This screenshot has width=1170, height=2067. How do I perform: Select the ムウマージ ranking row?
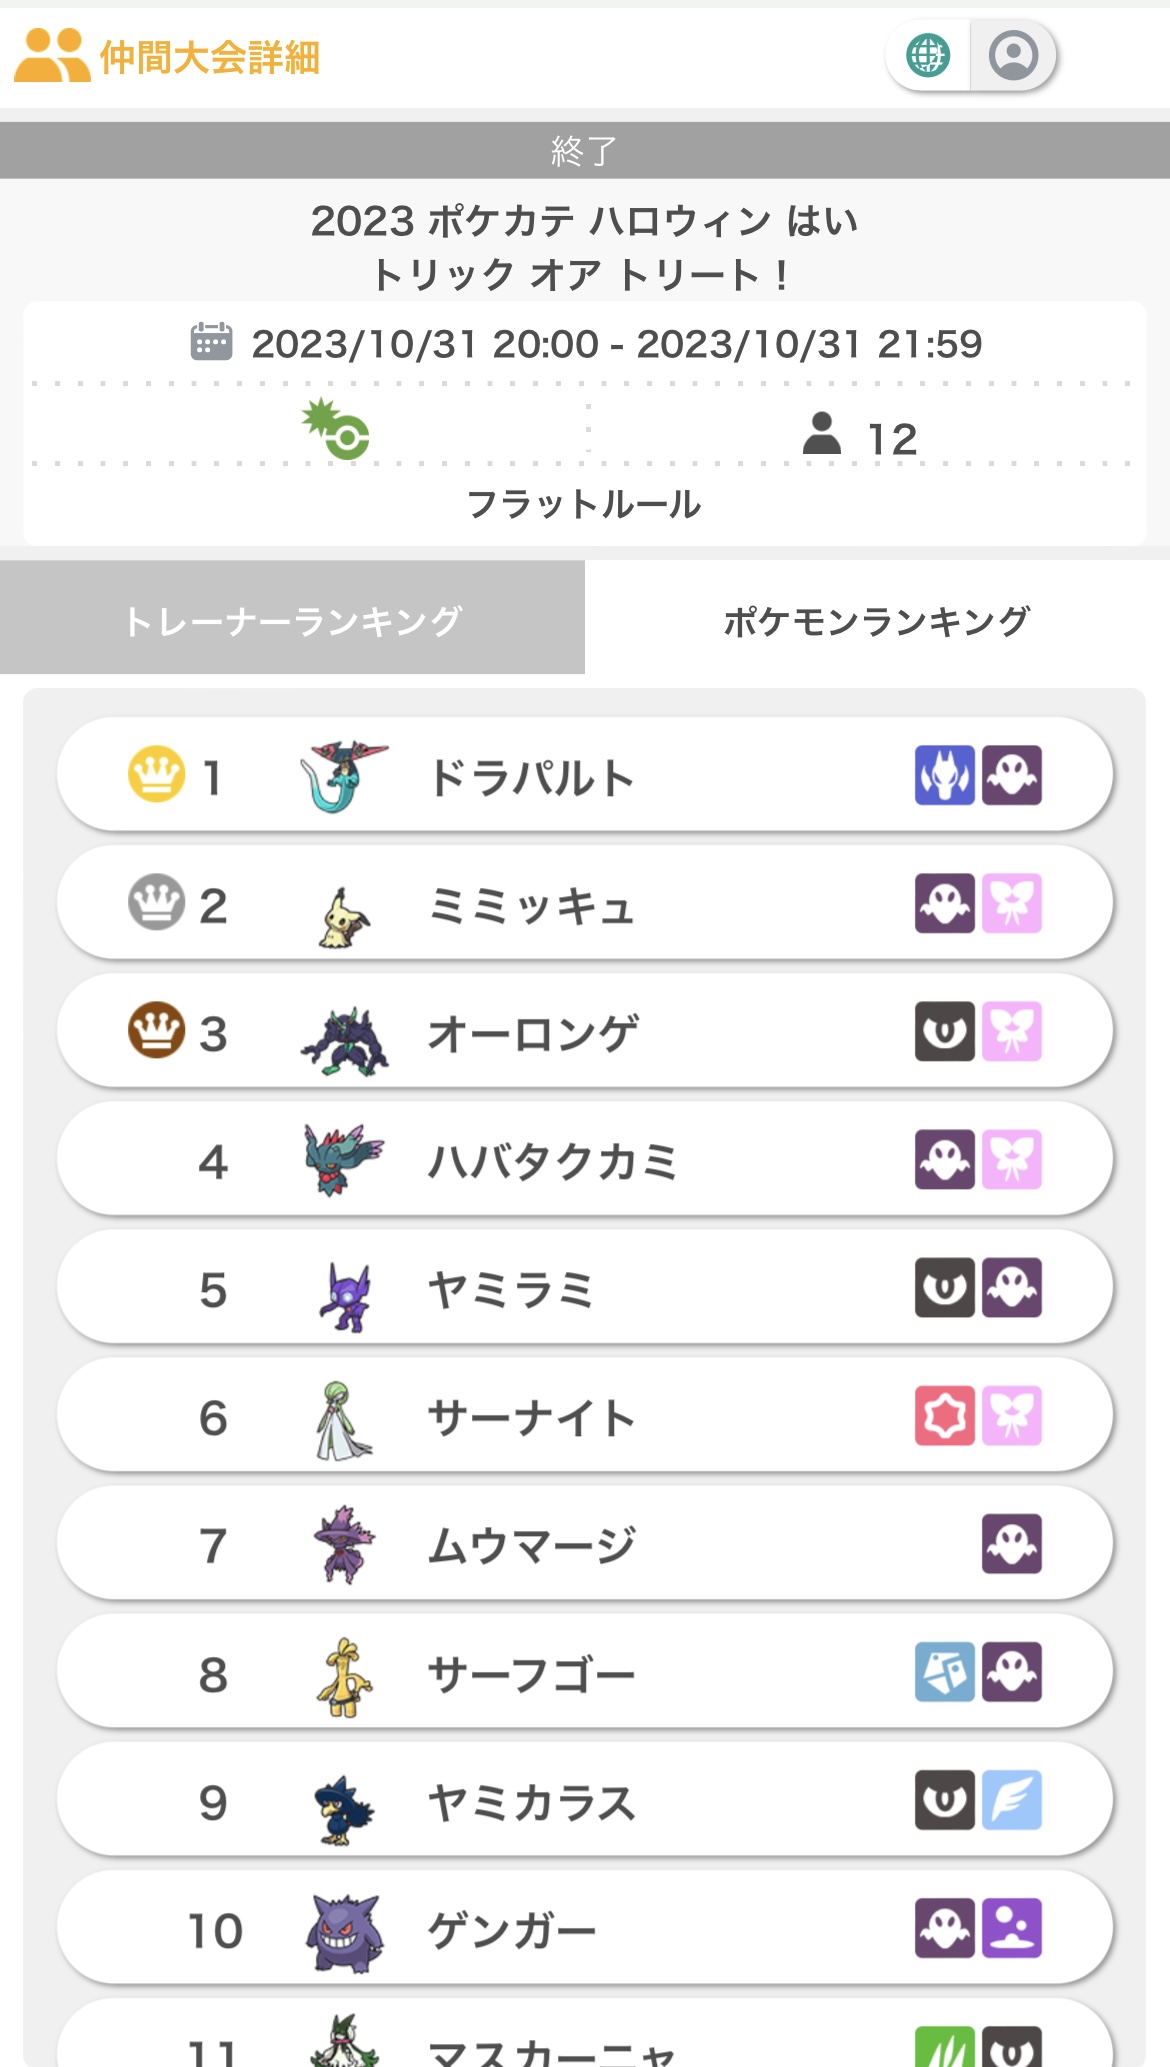584,1544
